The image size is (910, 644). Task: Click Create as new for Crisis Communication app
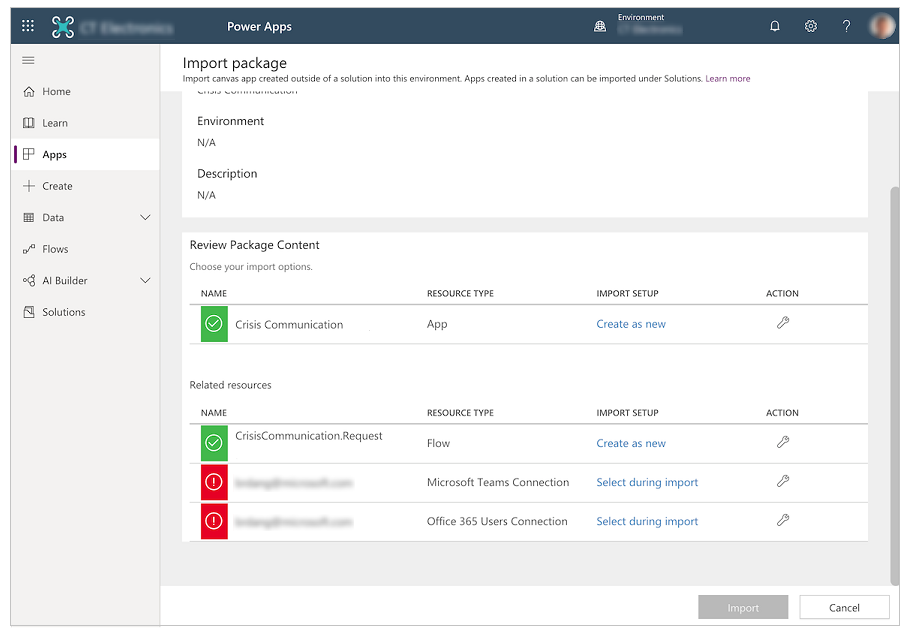click(631, 324)
